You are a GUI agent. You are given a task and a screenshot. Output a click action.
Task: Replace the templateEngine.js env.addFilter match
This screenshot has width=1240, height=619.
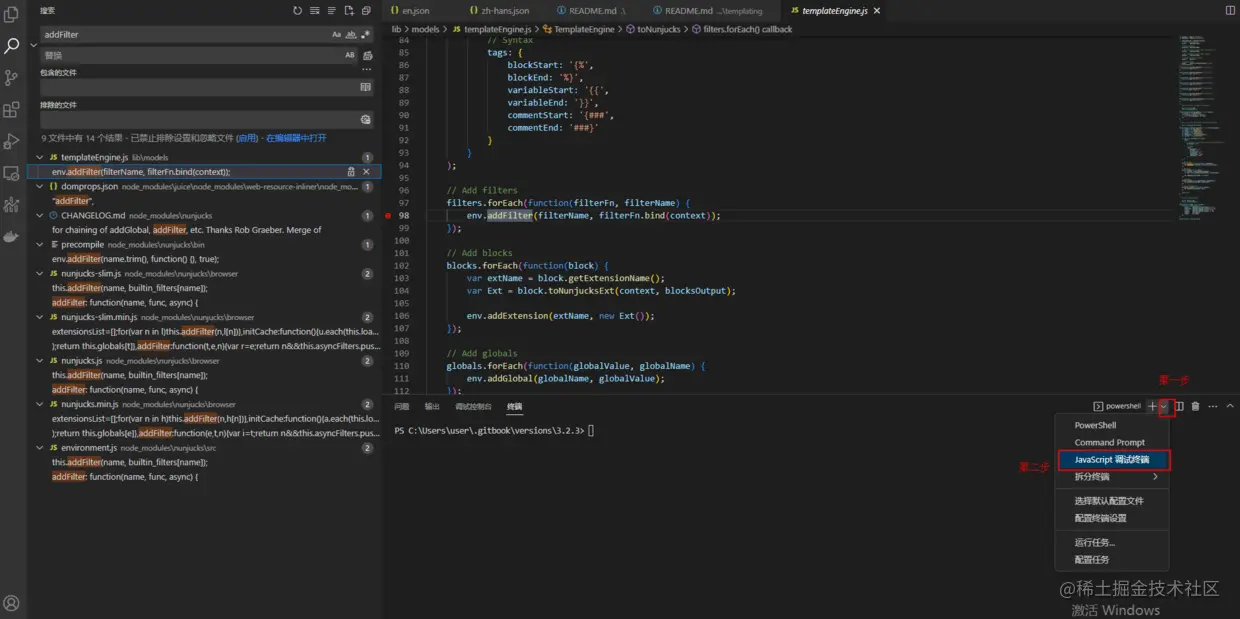click(351, 172)
